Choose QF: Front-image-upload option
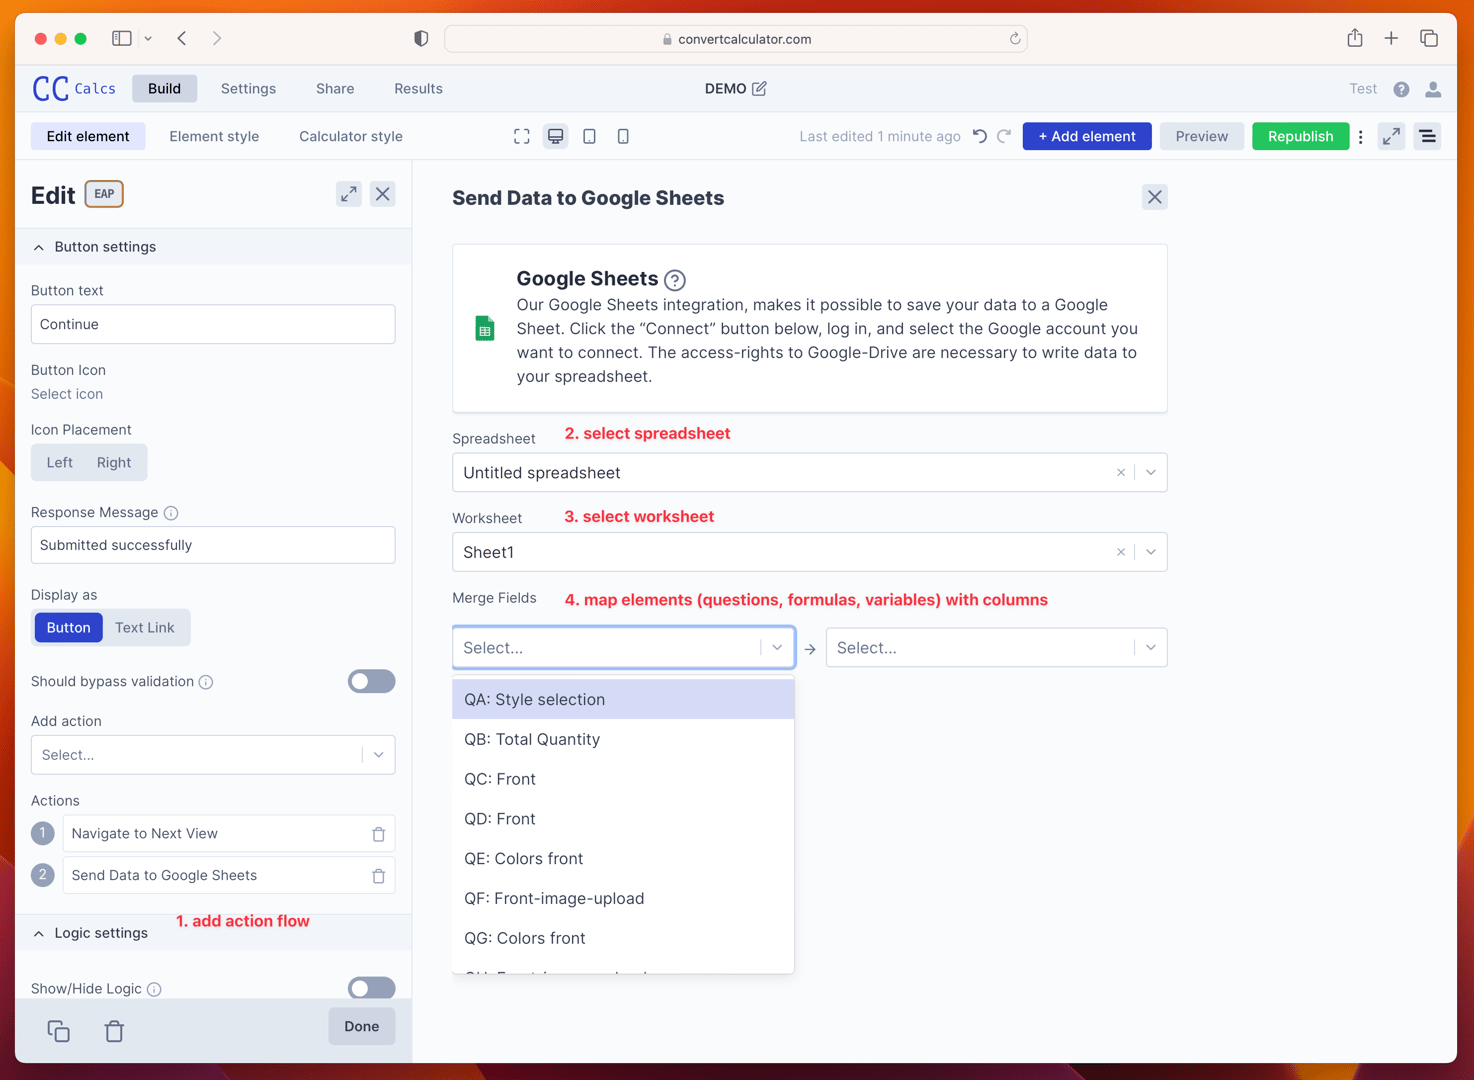1474x1080 pixels. [x=623, y=898]
